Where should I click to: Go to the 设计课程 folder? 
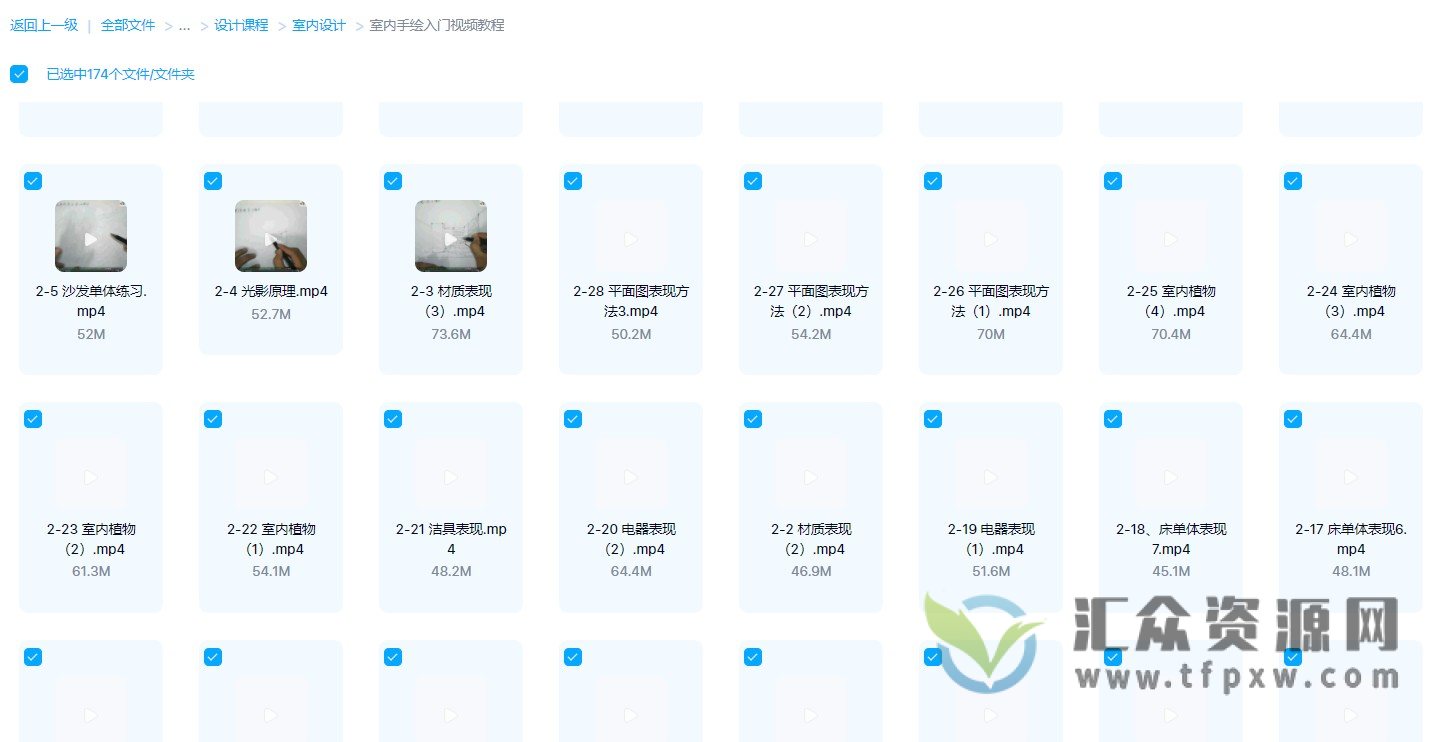pos(241,25)
